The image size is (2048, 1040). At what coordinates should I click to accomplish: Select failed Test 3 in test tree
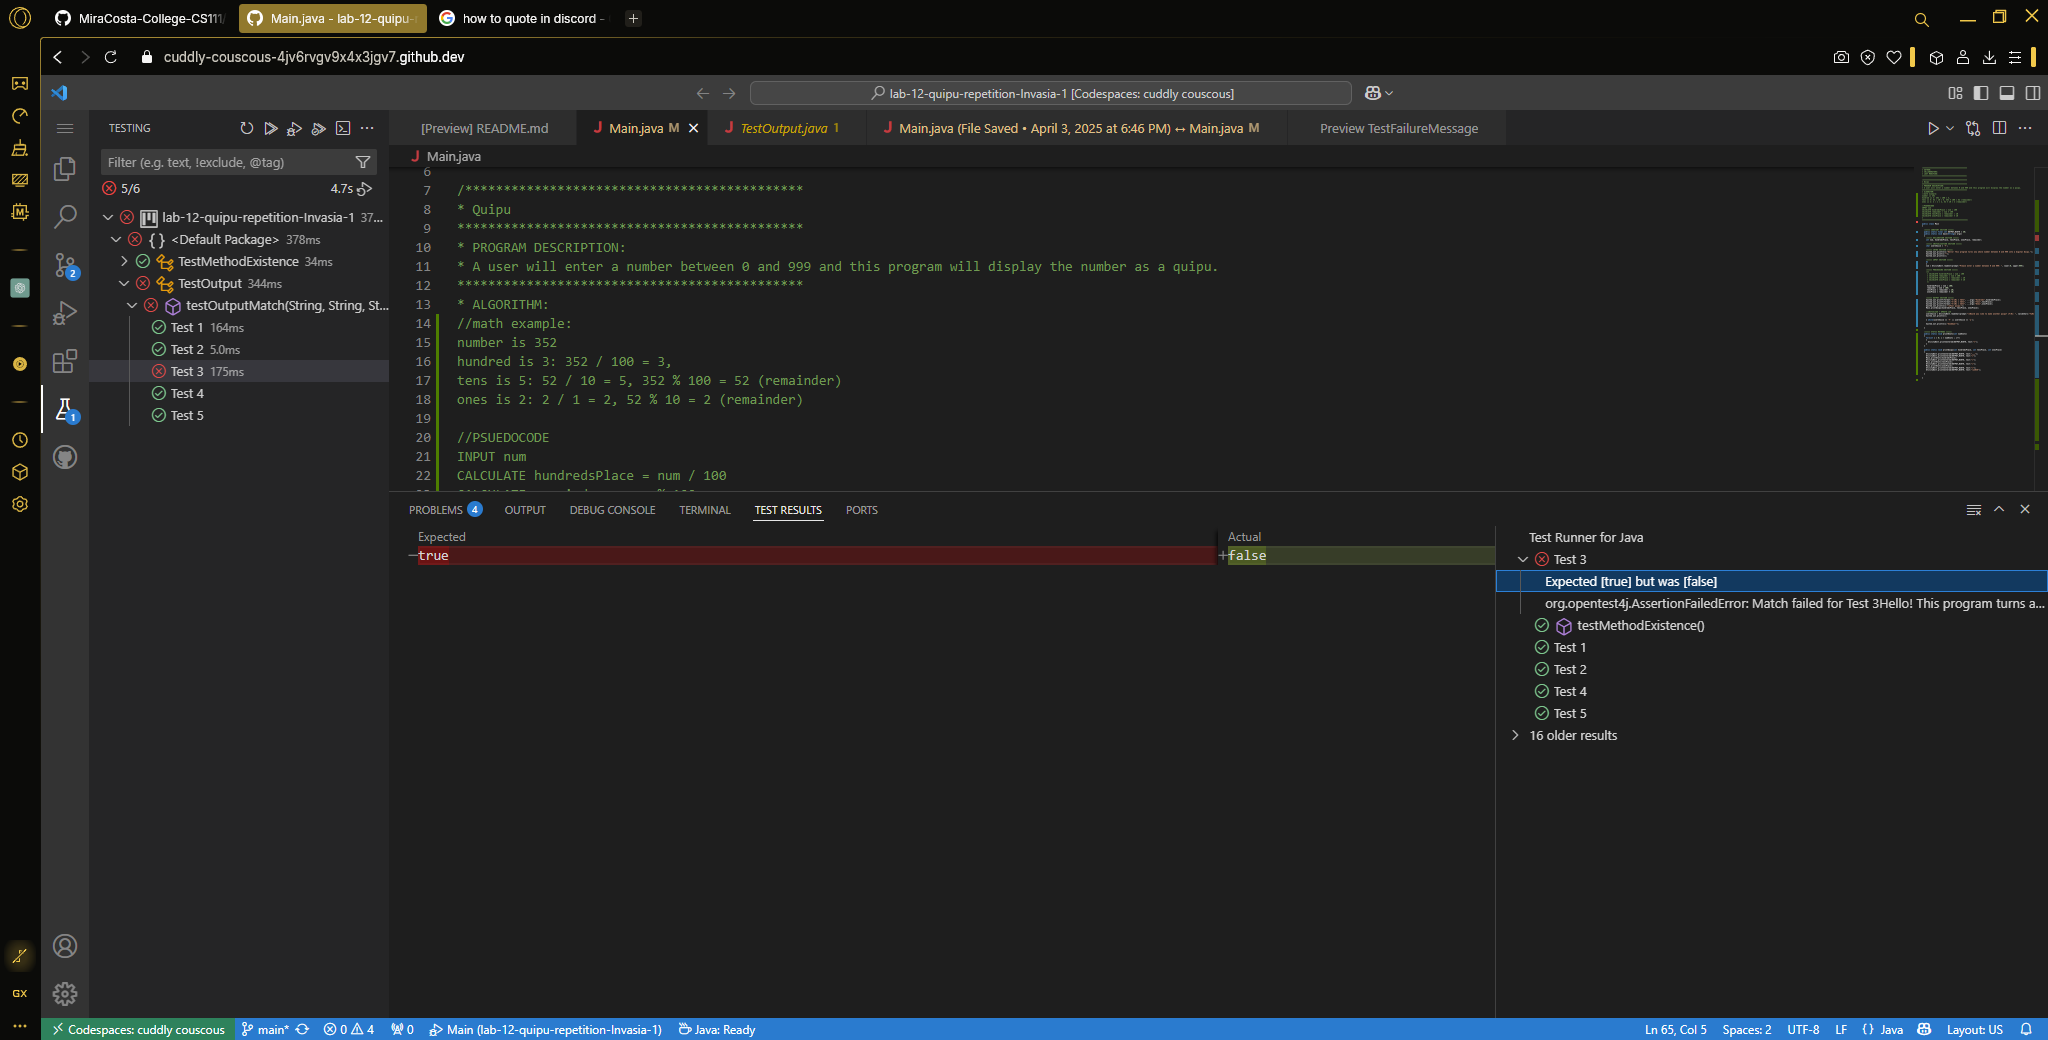click(187, 371)
